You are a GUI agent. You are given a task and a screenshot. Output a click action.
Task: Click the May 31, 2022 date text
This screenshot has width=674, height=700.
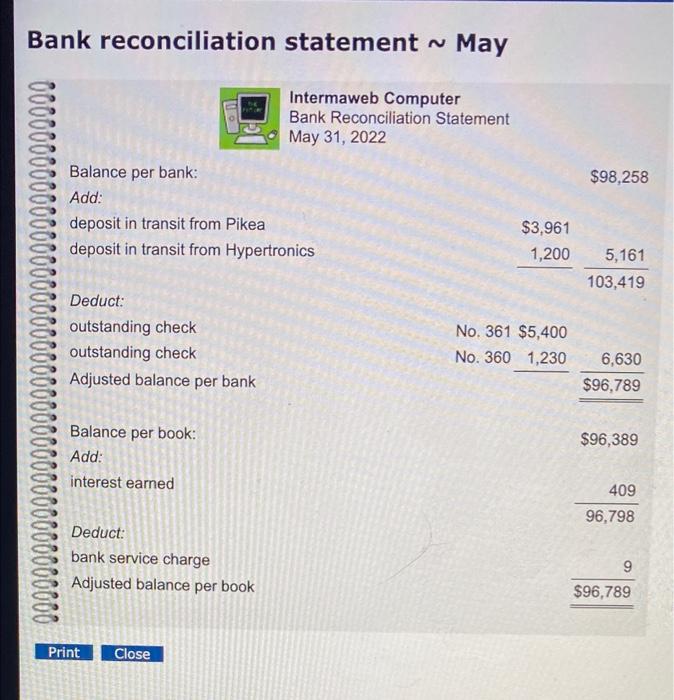[x=337, y=137]
